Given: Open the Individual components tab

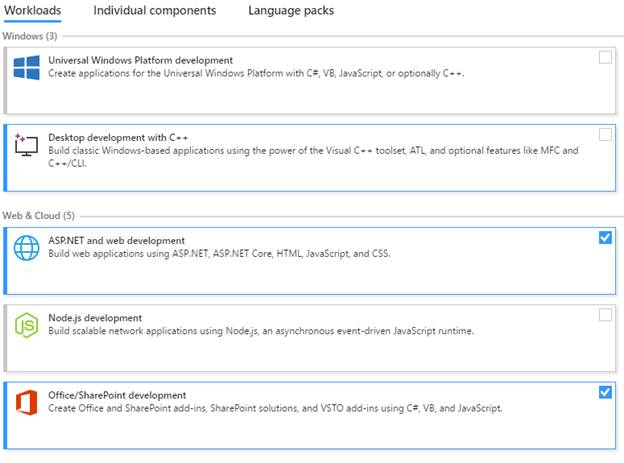Looking at the screenshot, I should point(154,11).
